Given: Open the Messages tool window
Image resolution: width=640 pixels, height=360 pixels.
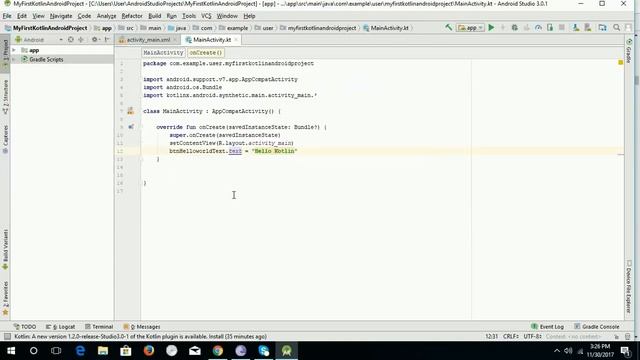Looking at the screenshot, I should pos(142,327).
